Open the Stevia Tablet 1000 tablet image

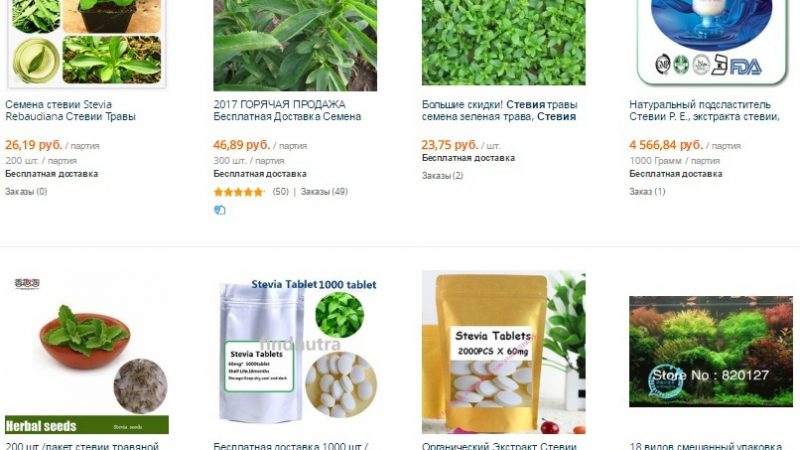[x=295, y=352]
